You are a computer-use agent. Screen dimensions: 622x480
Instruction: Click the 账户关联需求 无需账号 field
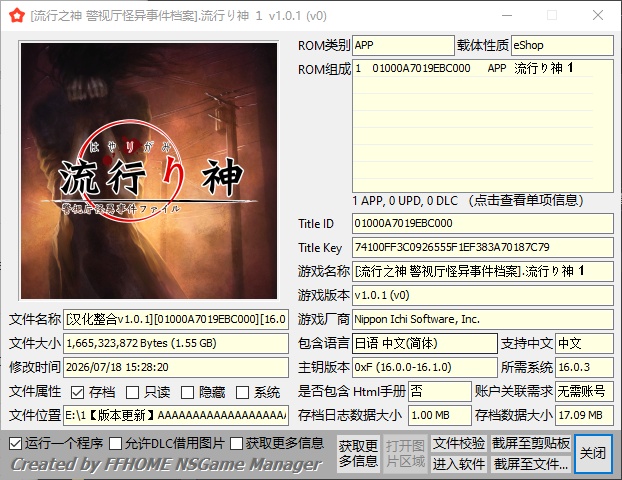pyautogui.click(x=584, y=392)
